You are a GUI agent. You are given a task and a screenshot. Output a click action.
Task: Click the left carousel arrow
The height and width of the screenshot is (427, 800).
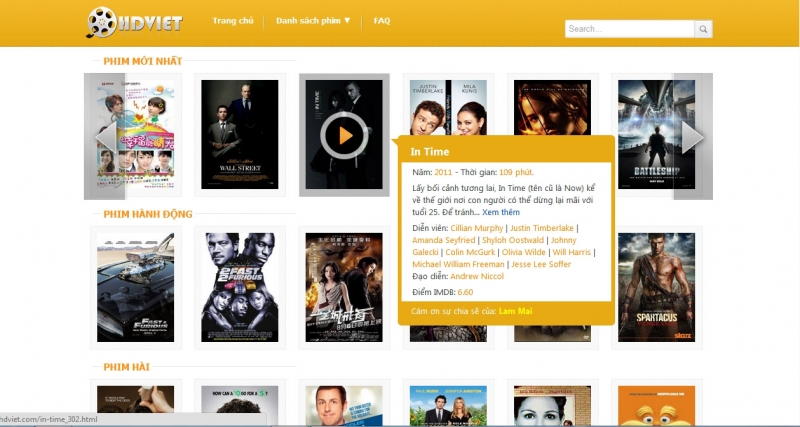(104, 136)
